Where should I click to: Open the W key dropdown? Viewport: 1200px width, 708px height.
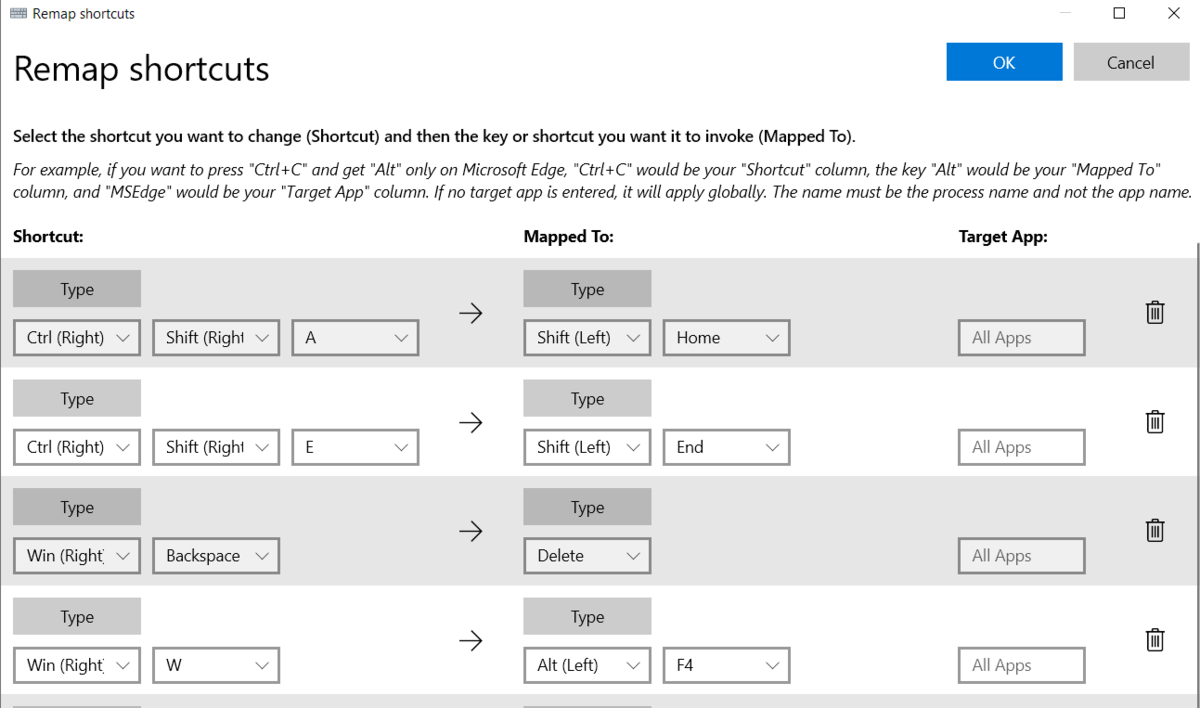(x=216, y=665)
